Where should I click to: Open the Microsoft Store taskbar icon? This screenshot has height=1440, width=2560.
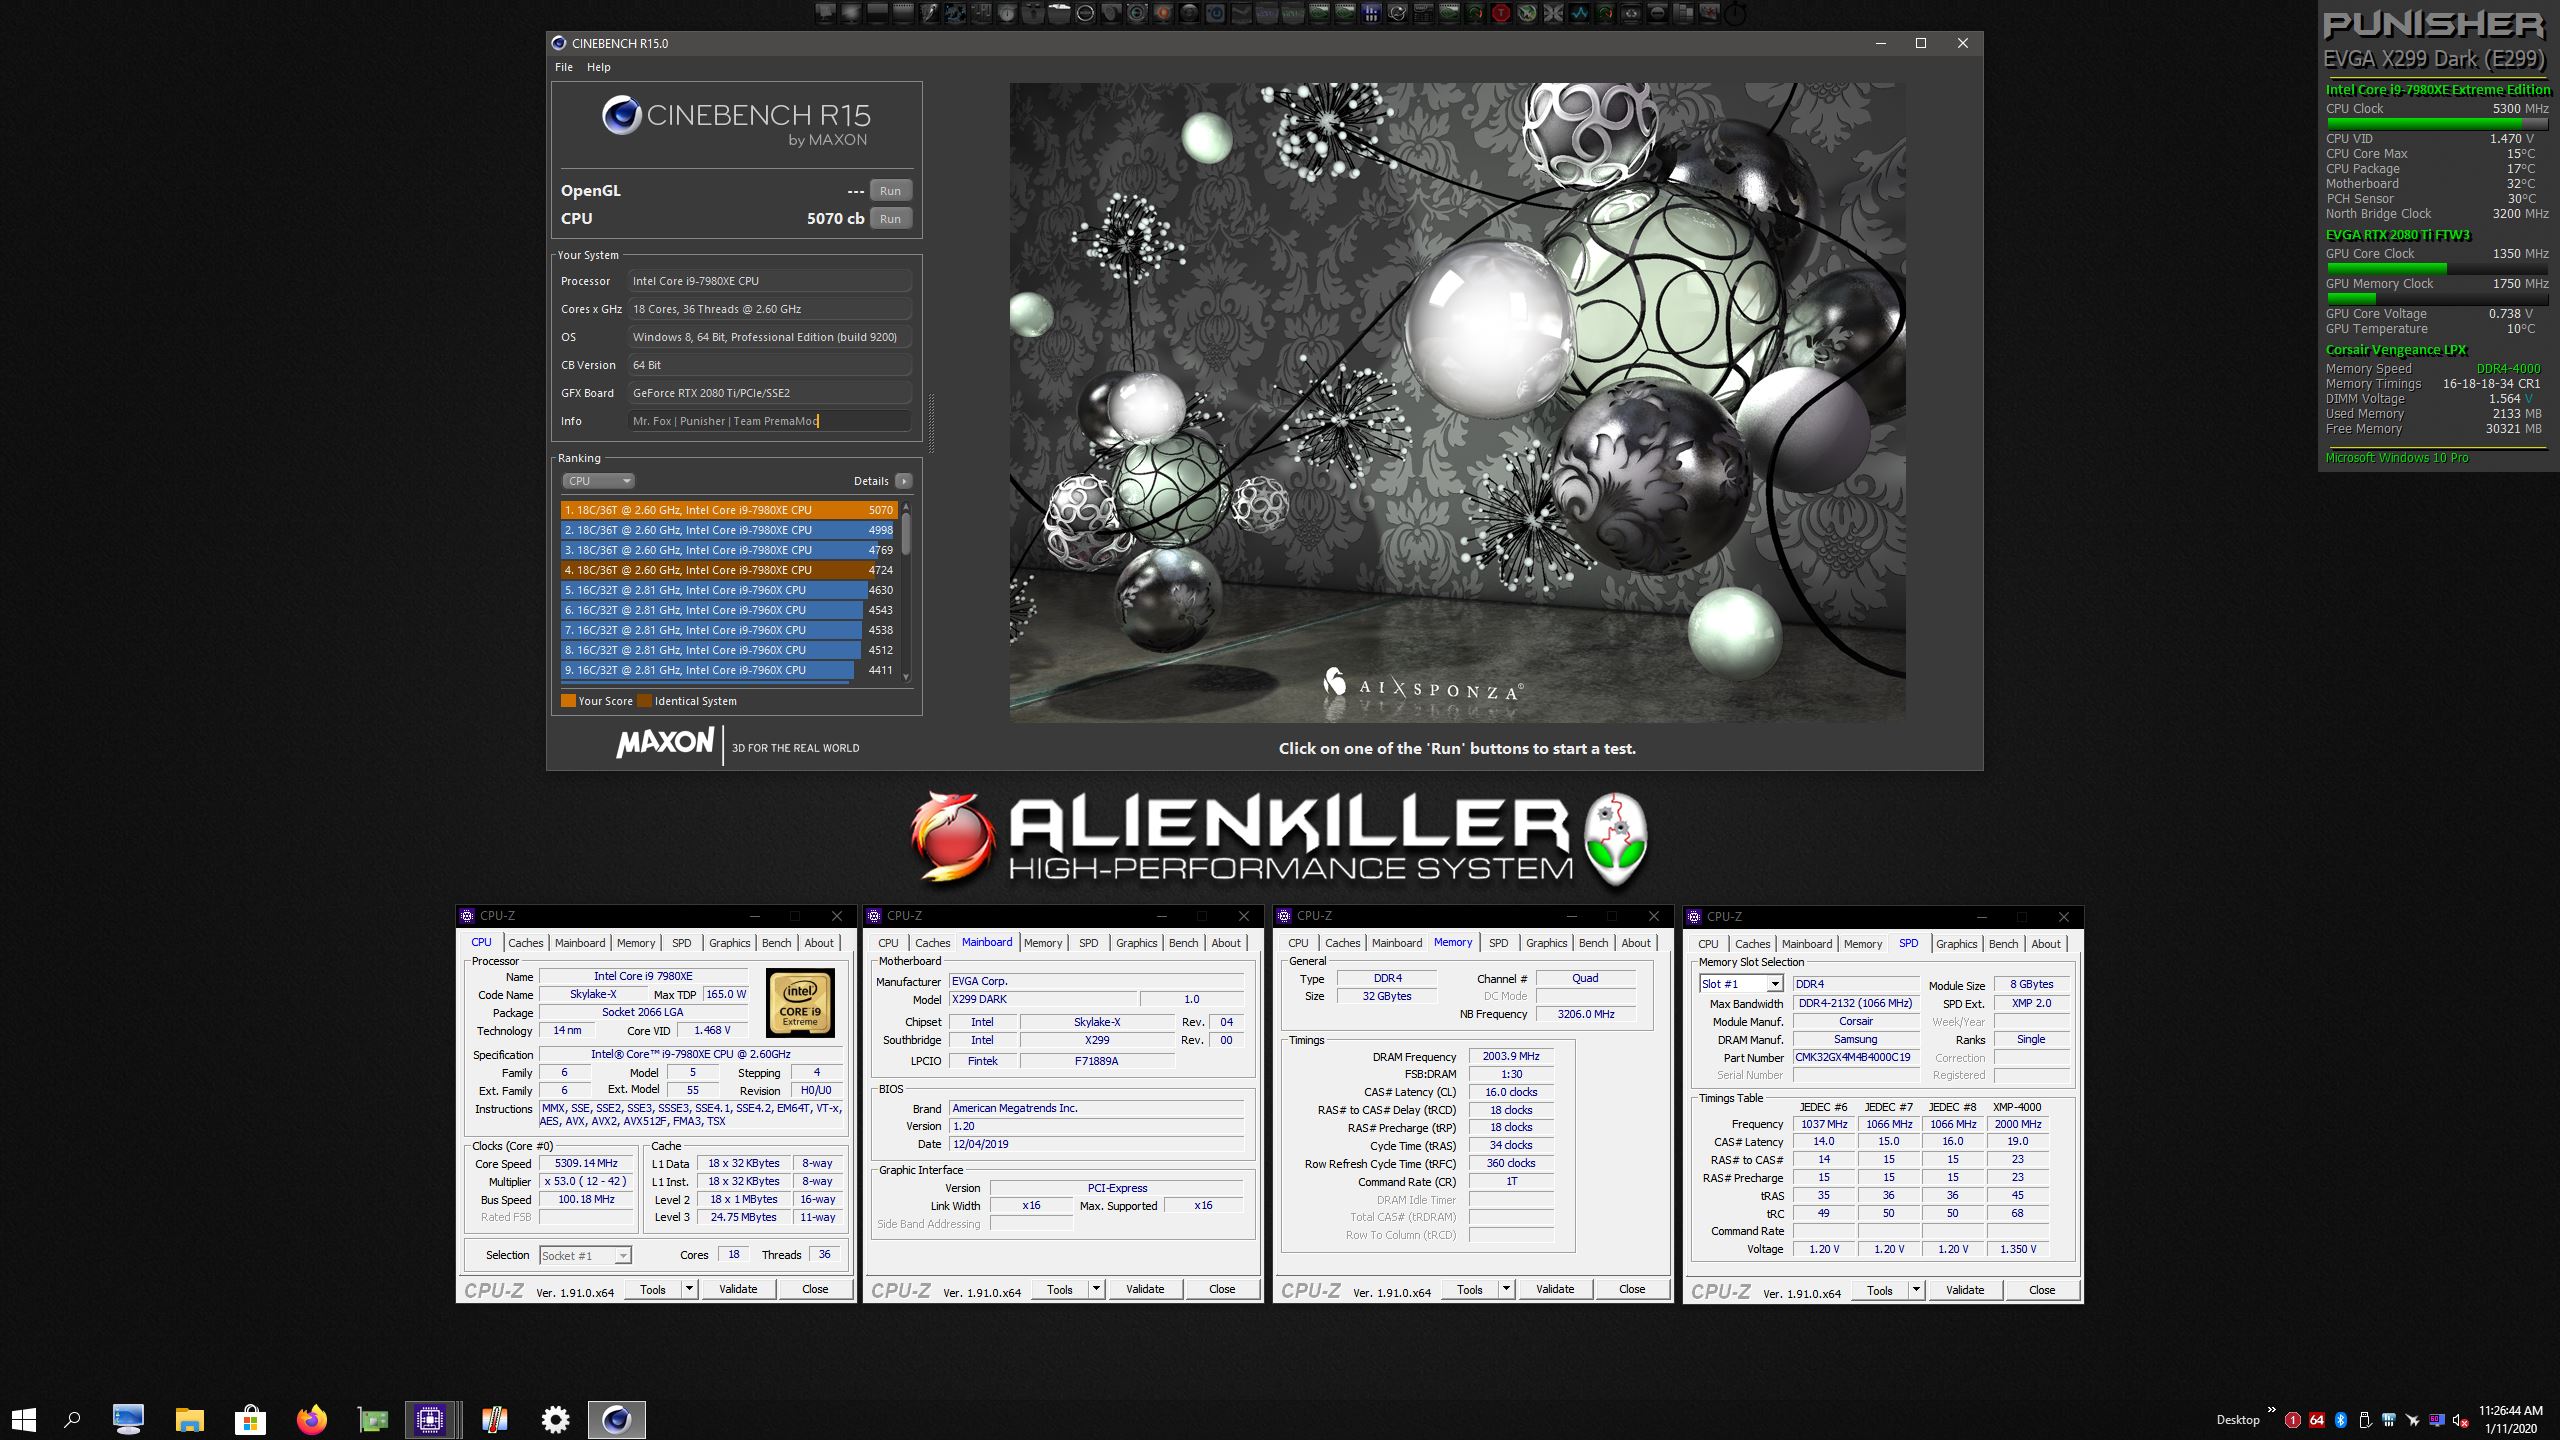click(x=250, y=1419)
